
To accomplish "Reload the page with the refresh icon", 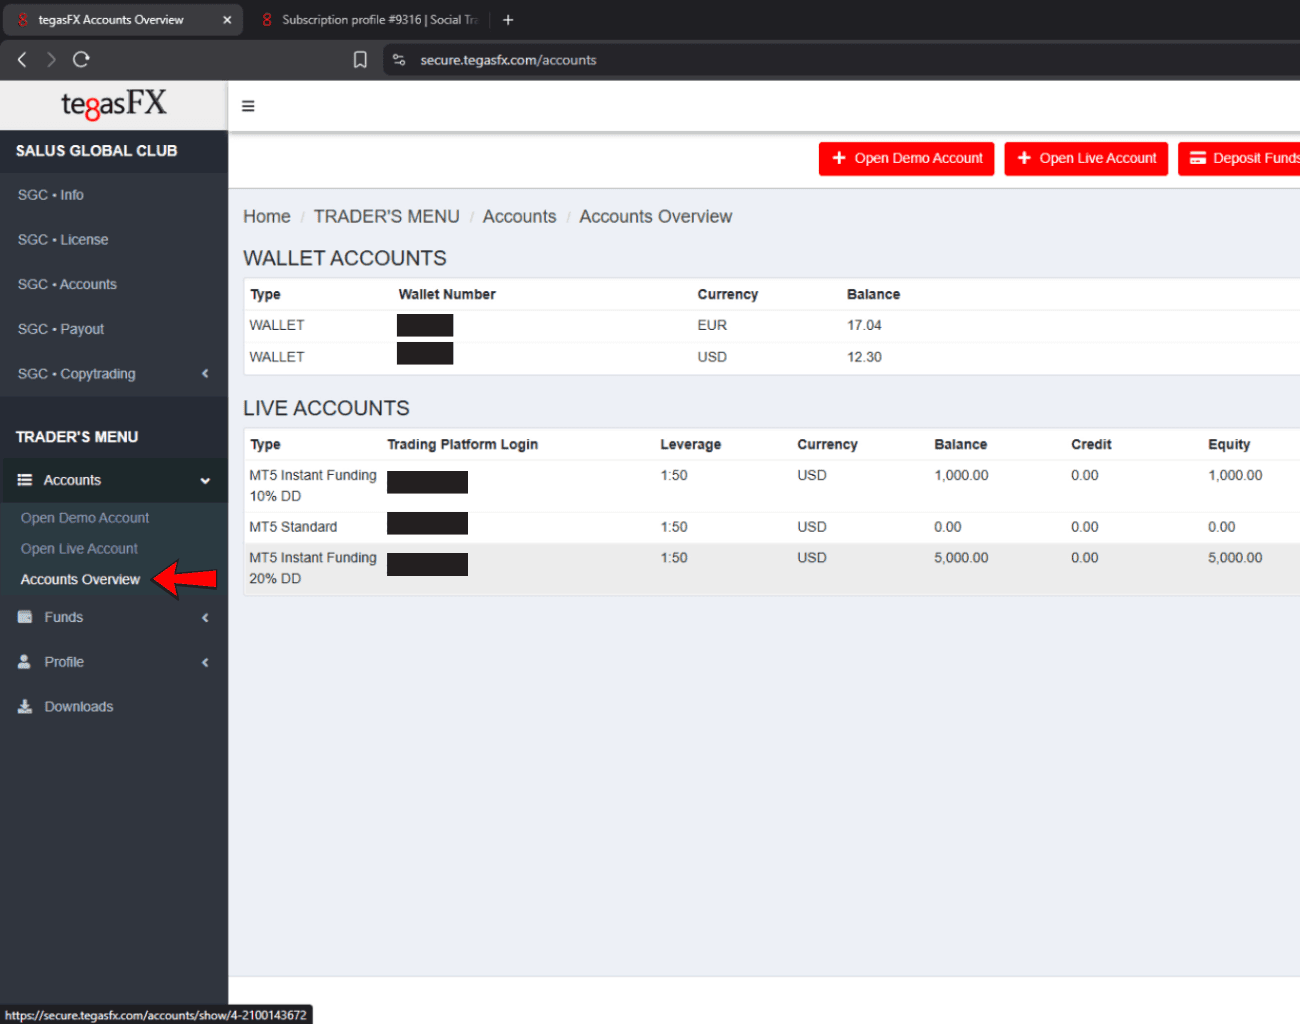I will click(x=81, y=60).
